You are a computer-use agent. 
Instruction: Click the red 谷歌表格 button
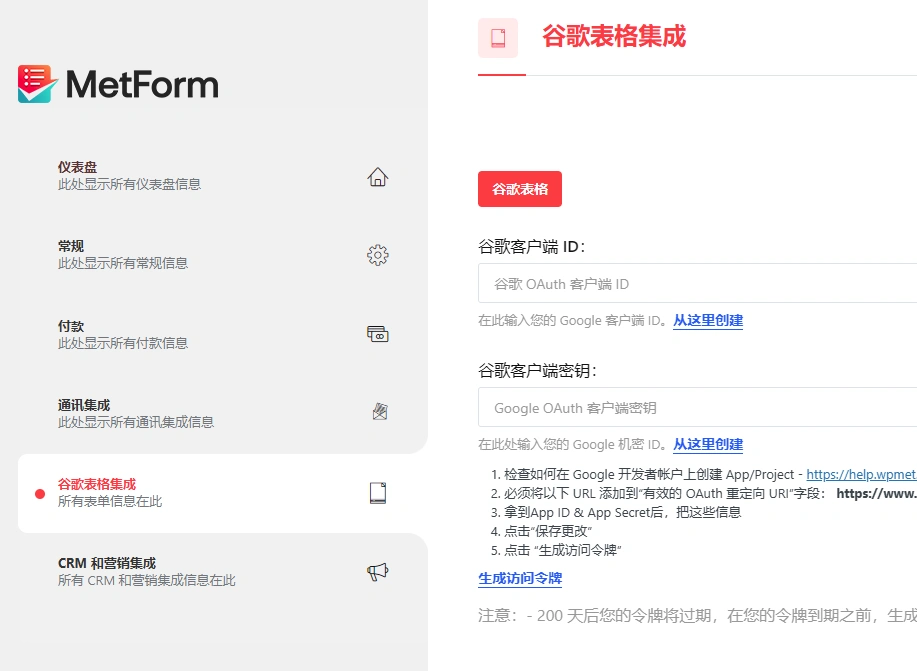[519, 188]
